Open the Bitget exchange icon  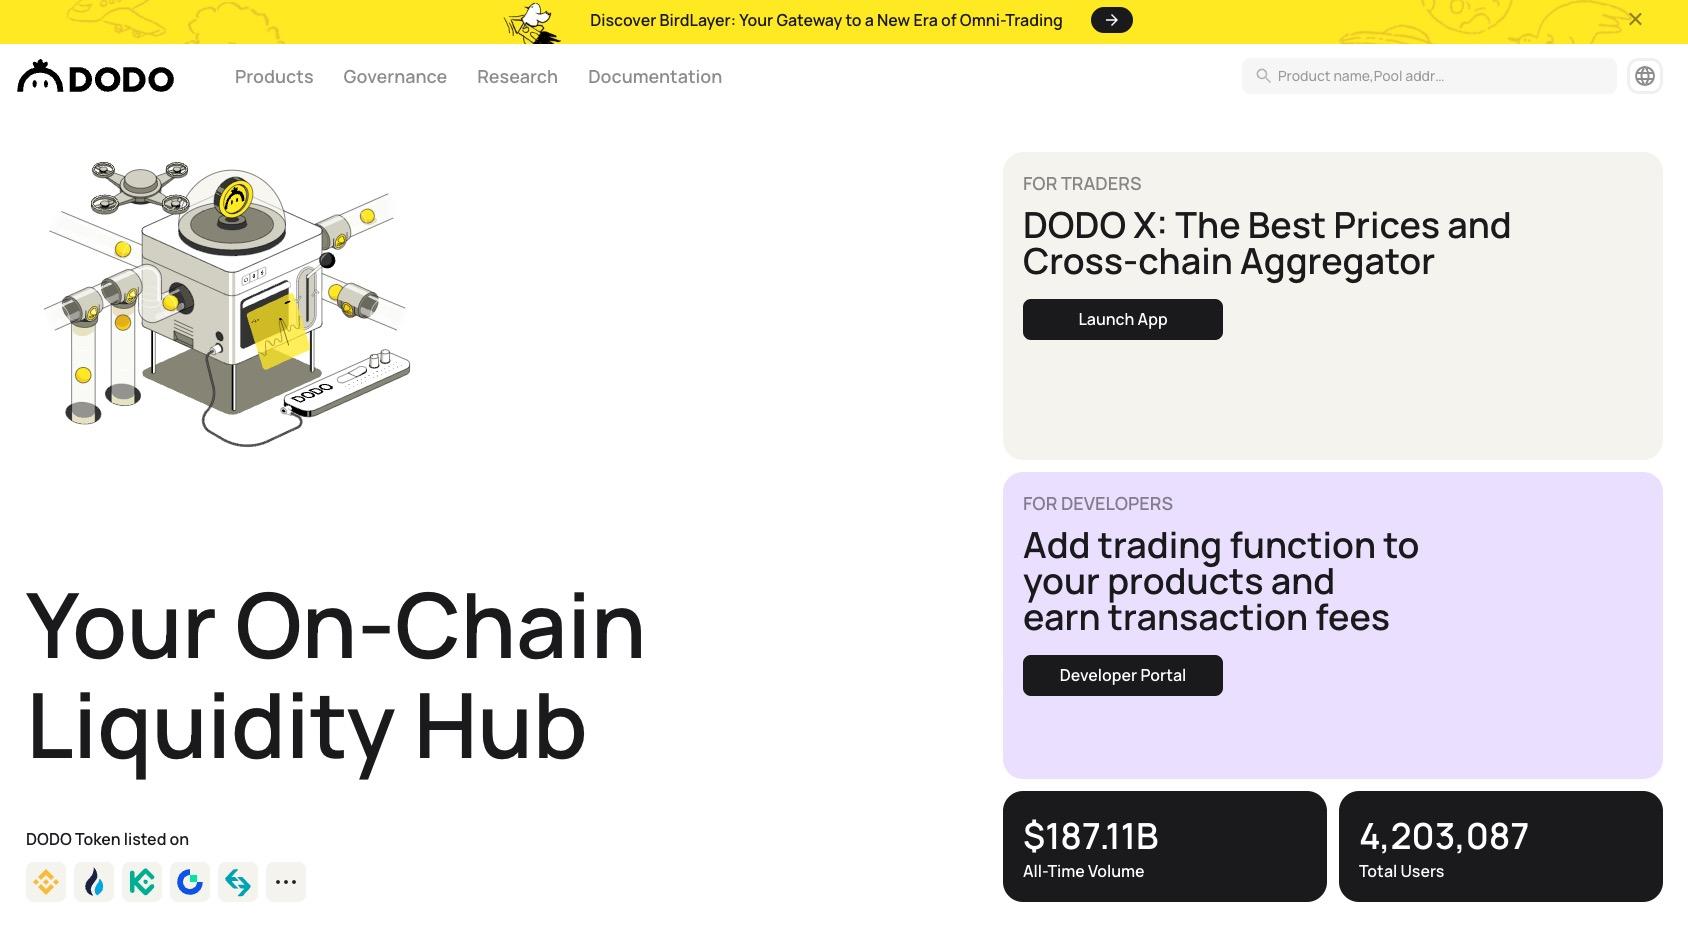point(238,882)
